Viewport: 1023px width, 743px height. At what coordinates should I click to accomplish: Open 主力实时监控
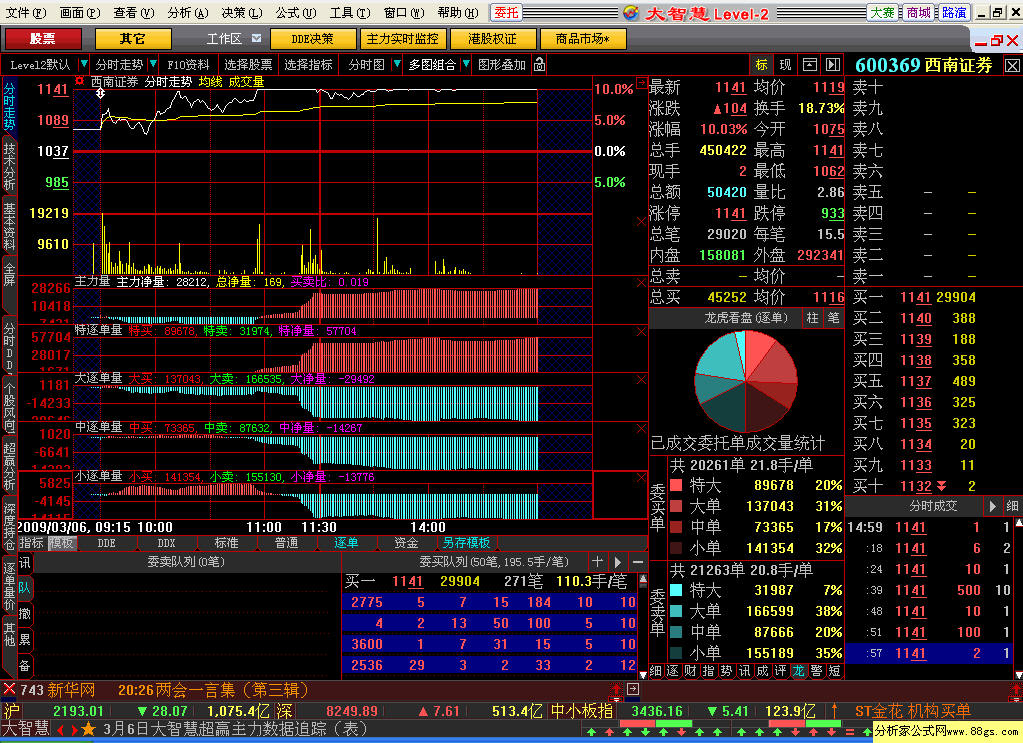pyautogui.click(x=403, y=38)
